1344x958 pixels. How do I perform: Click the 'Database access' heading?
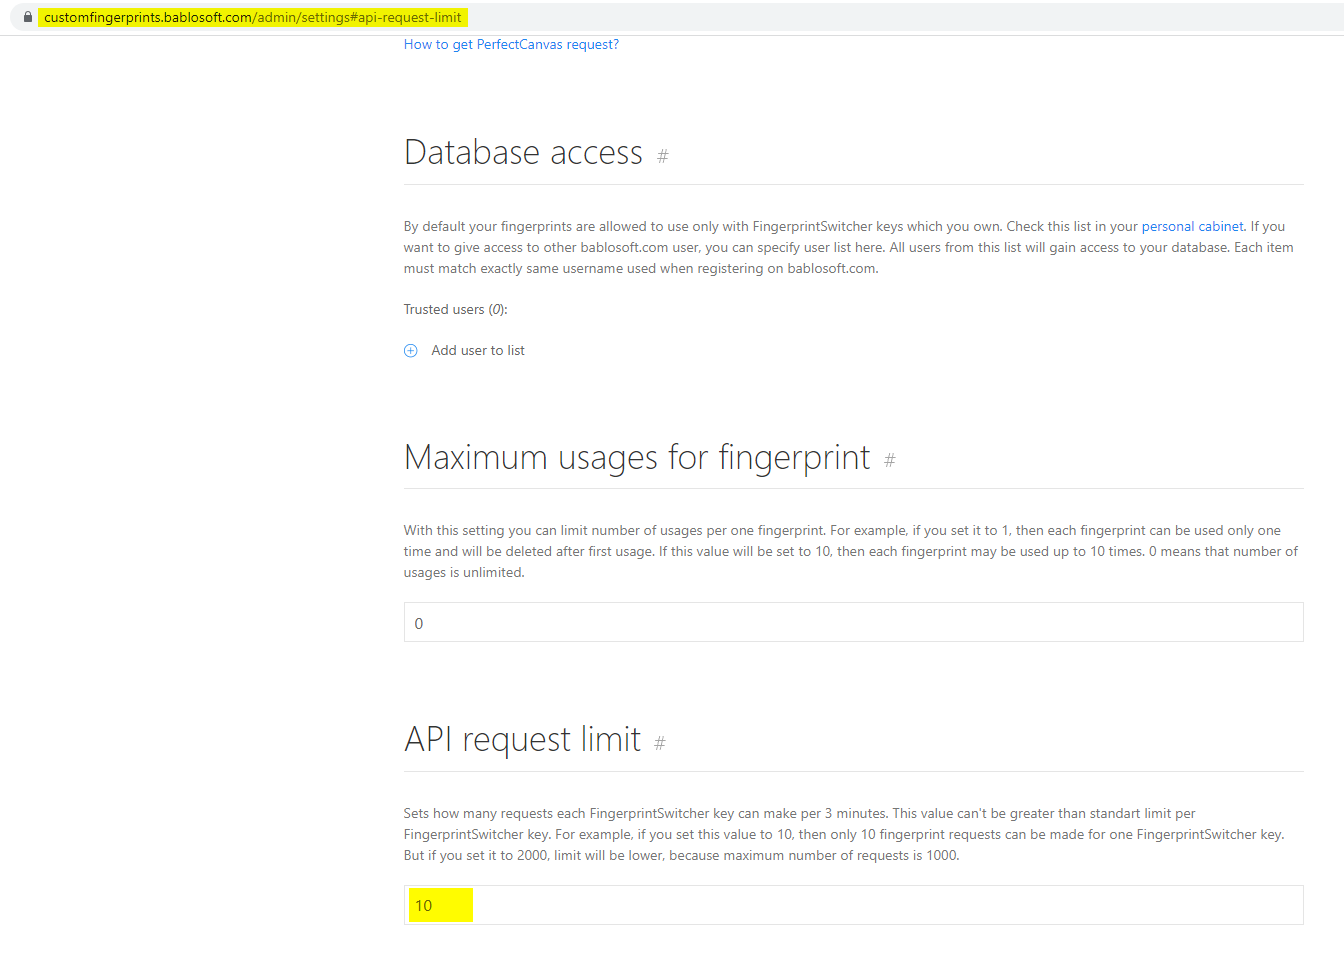tap(523, 153)
